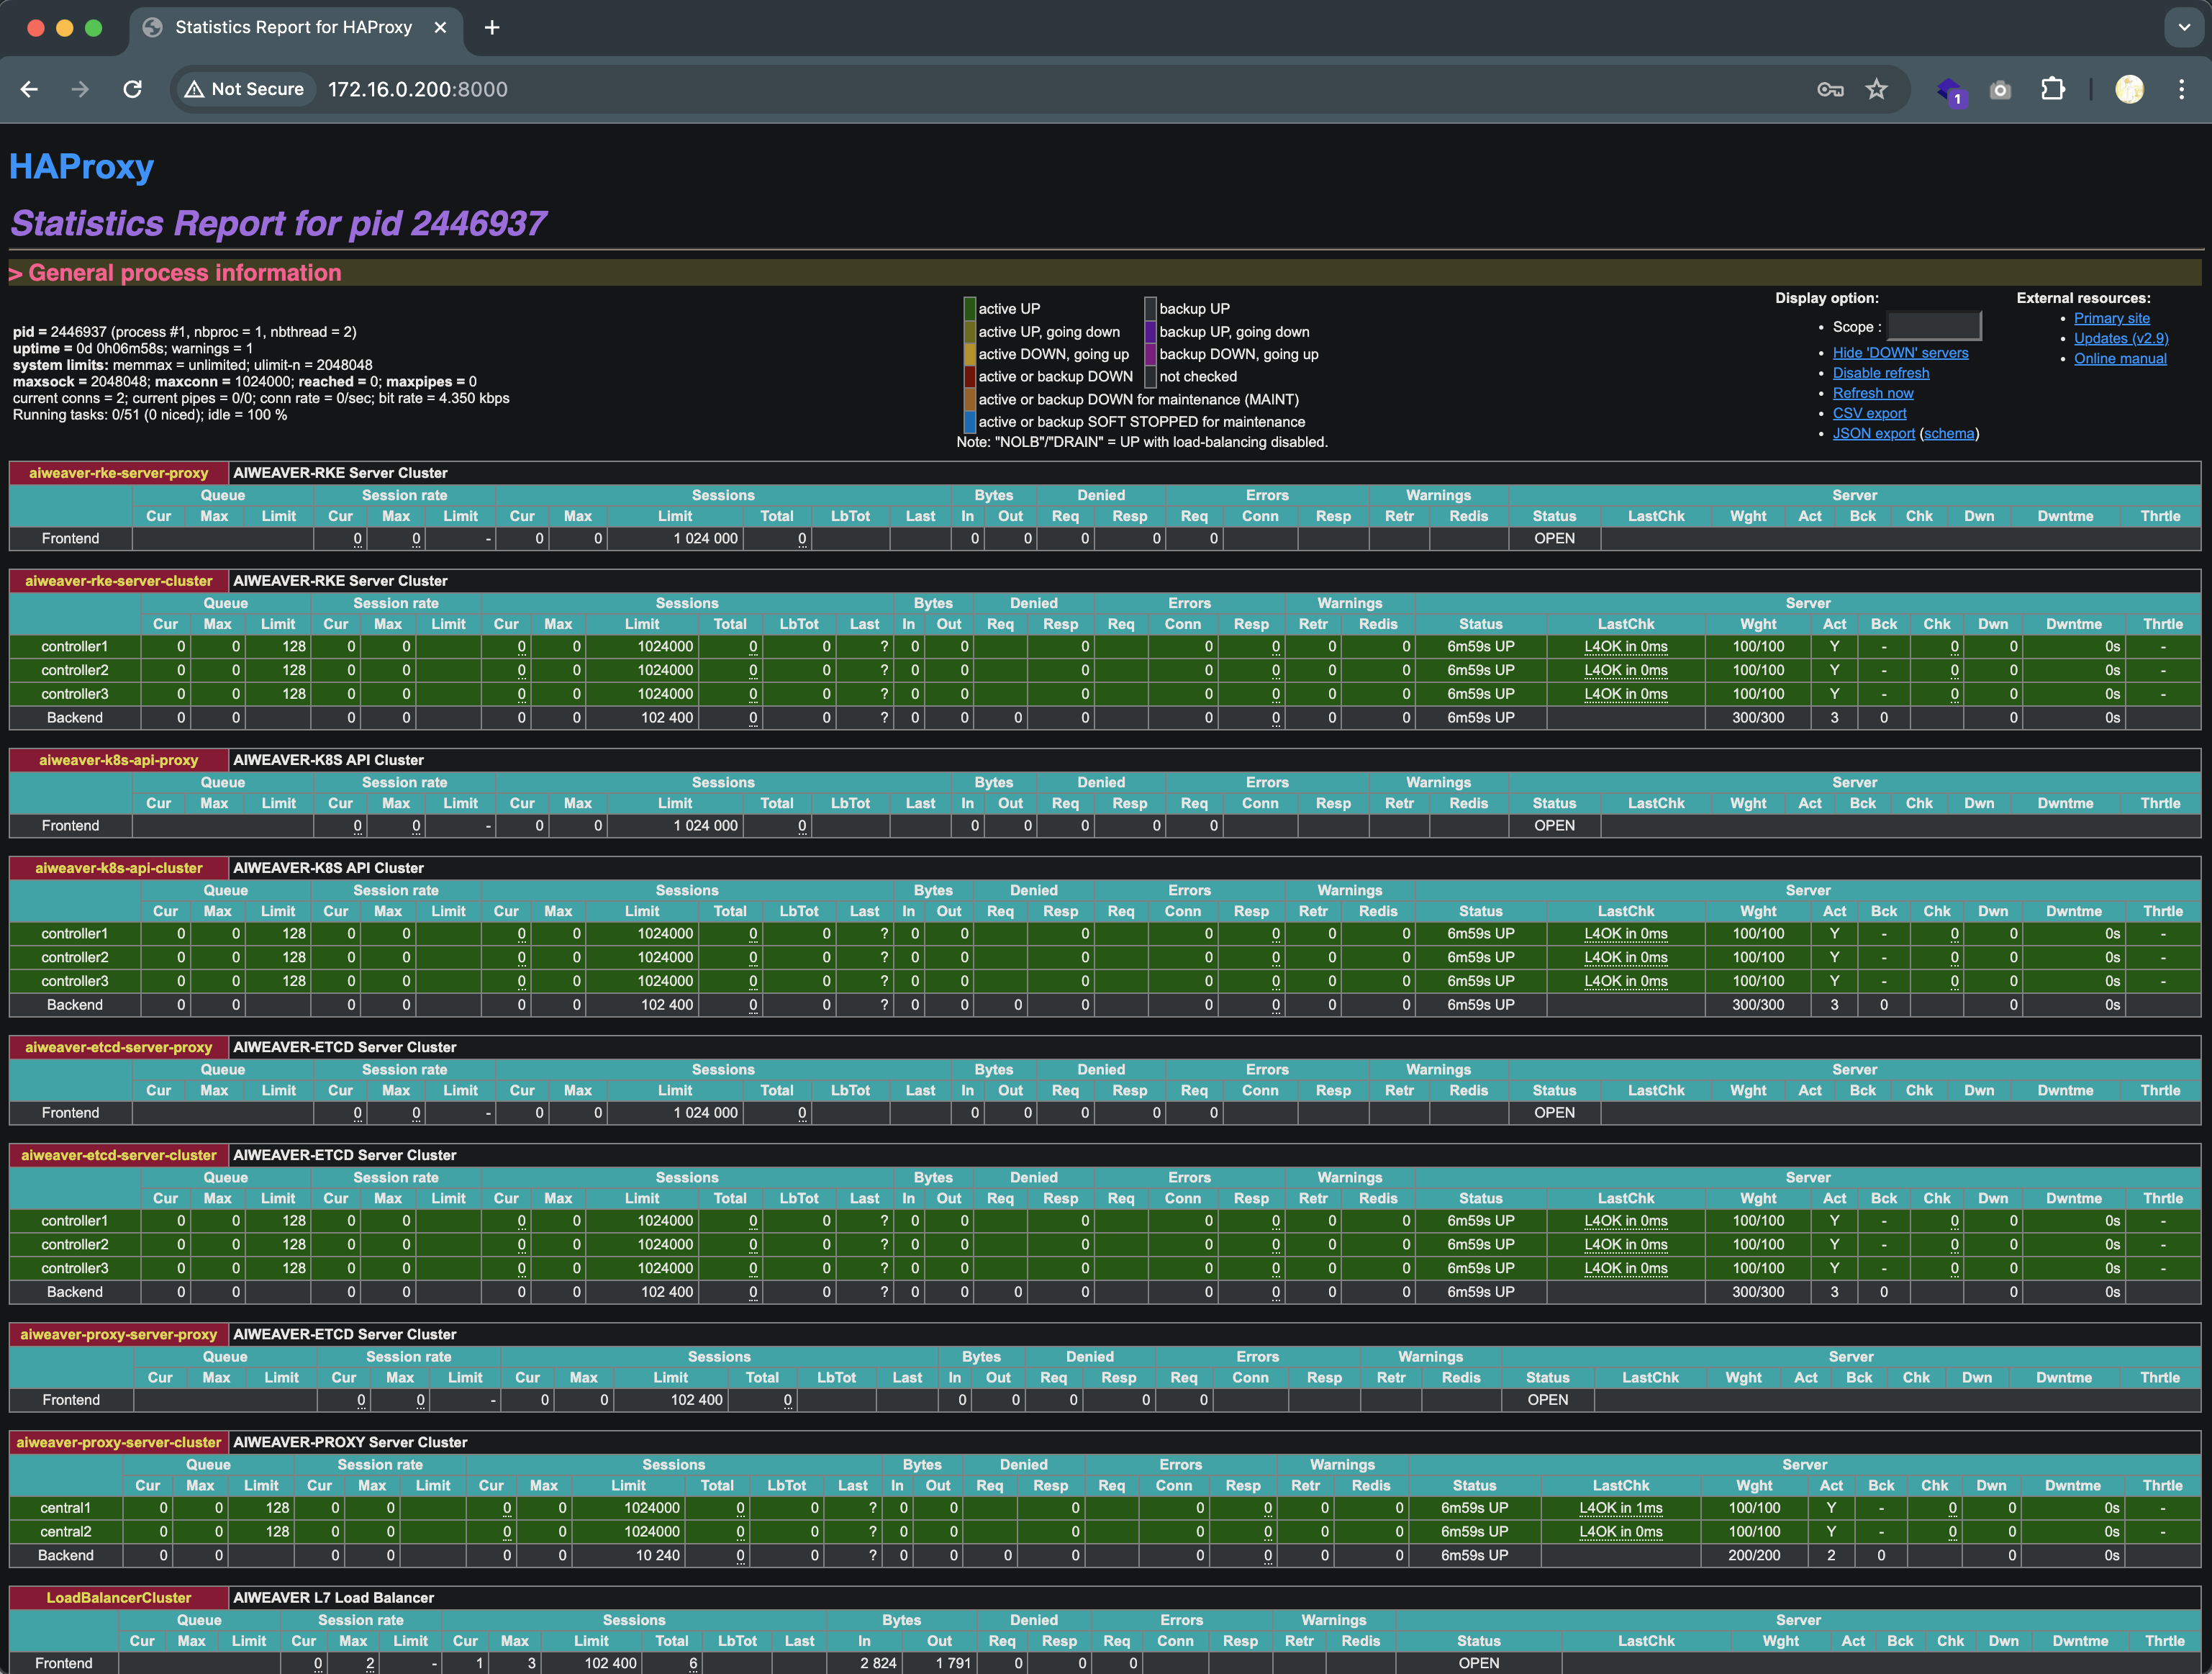The width and height of the screenshot is (2212, 1674).
Task: Download stats via CSV export link
Action: 1869,413
